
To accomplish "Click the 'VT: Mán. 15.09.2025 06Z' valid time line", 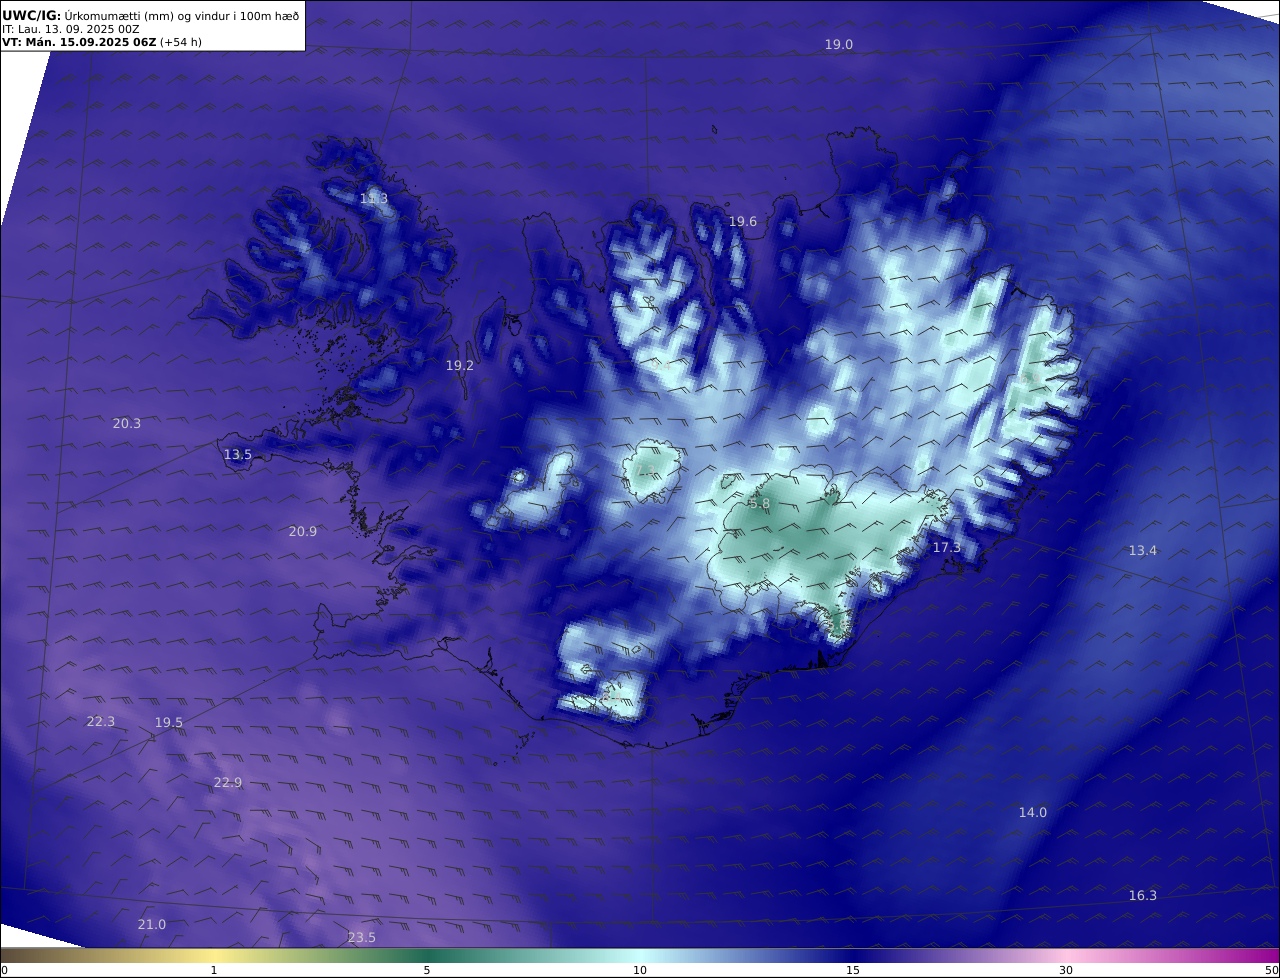I will click(x=102, y=42).
